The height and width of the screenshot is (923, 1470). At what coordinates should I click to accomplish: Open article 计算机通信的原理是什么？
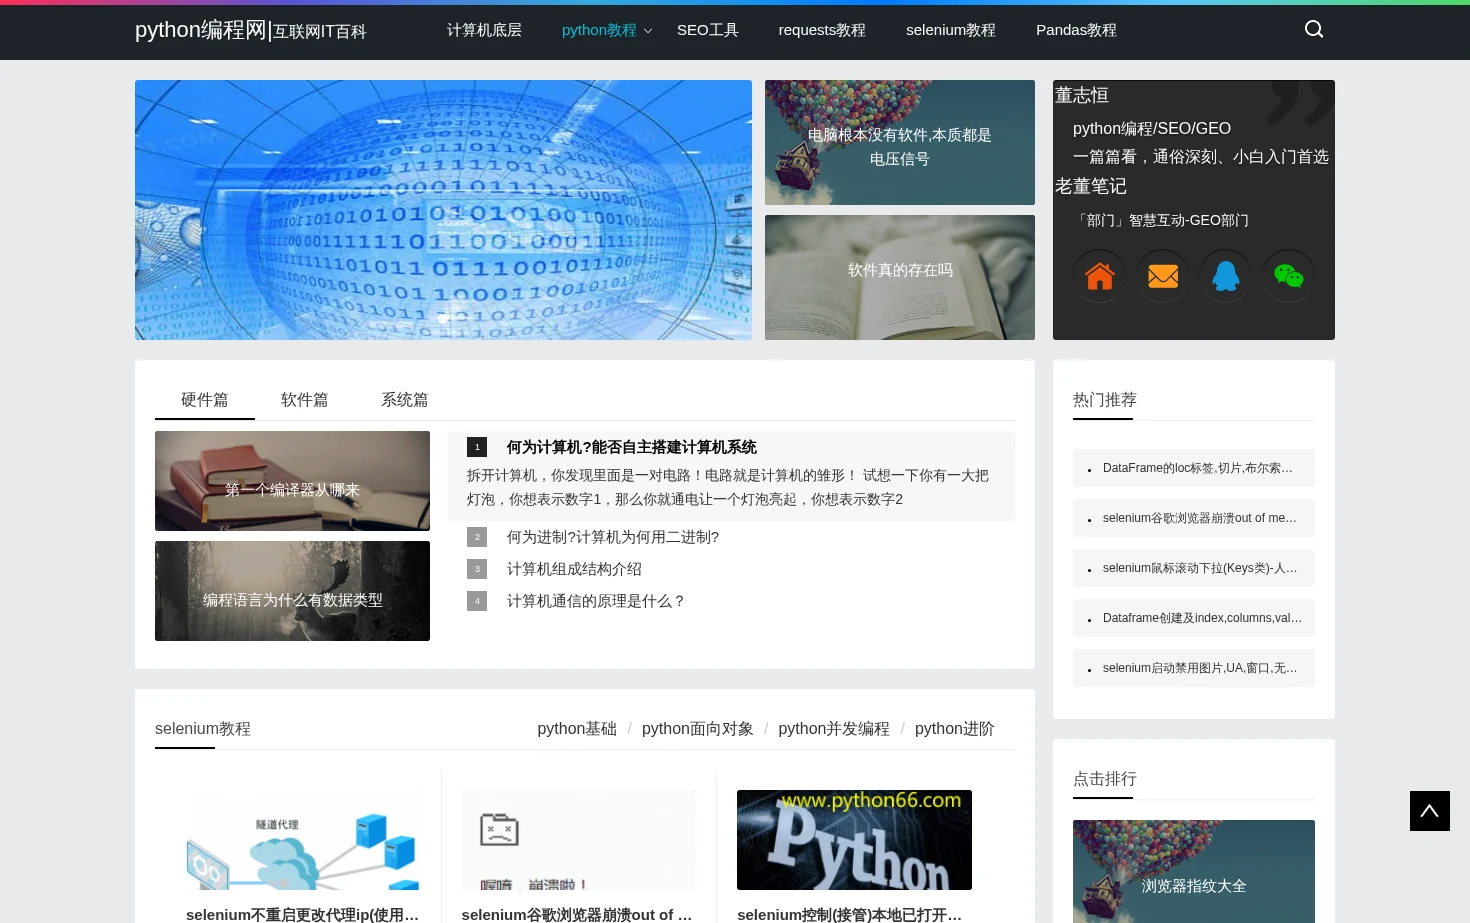(x=597, y=601)
